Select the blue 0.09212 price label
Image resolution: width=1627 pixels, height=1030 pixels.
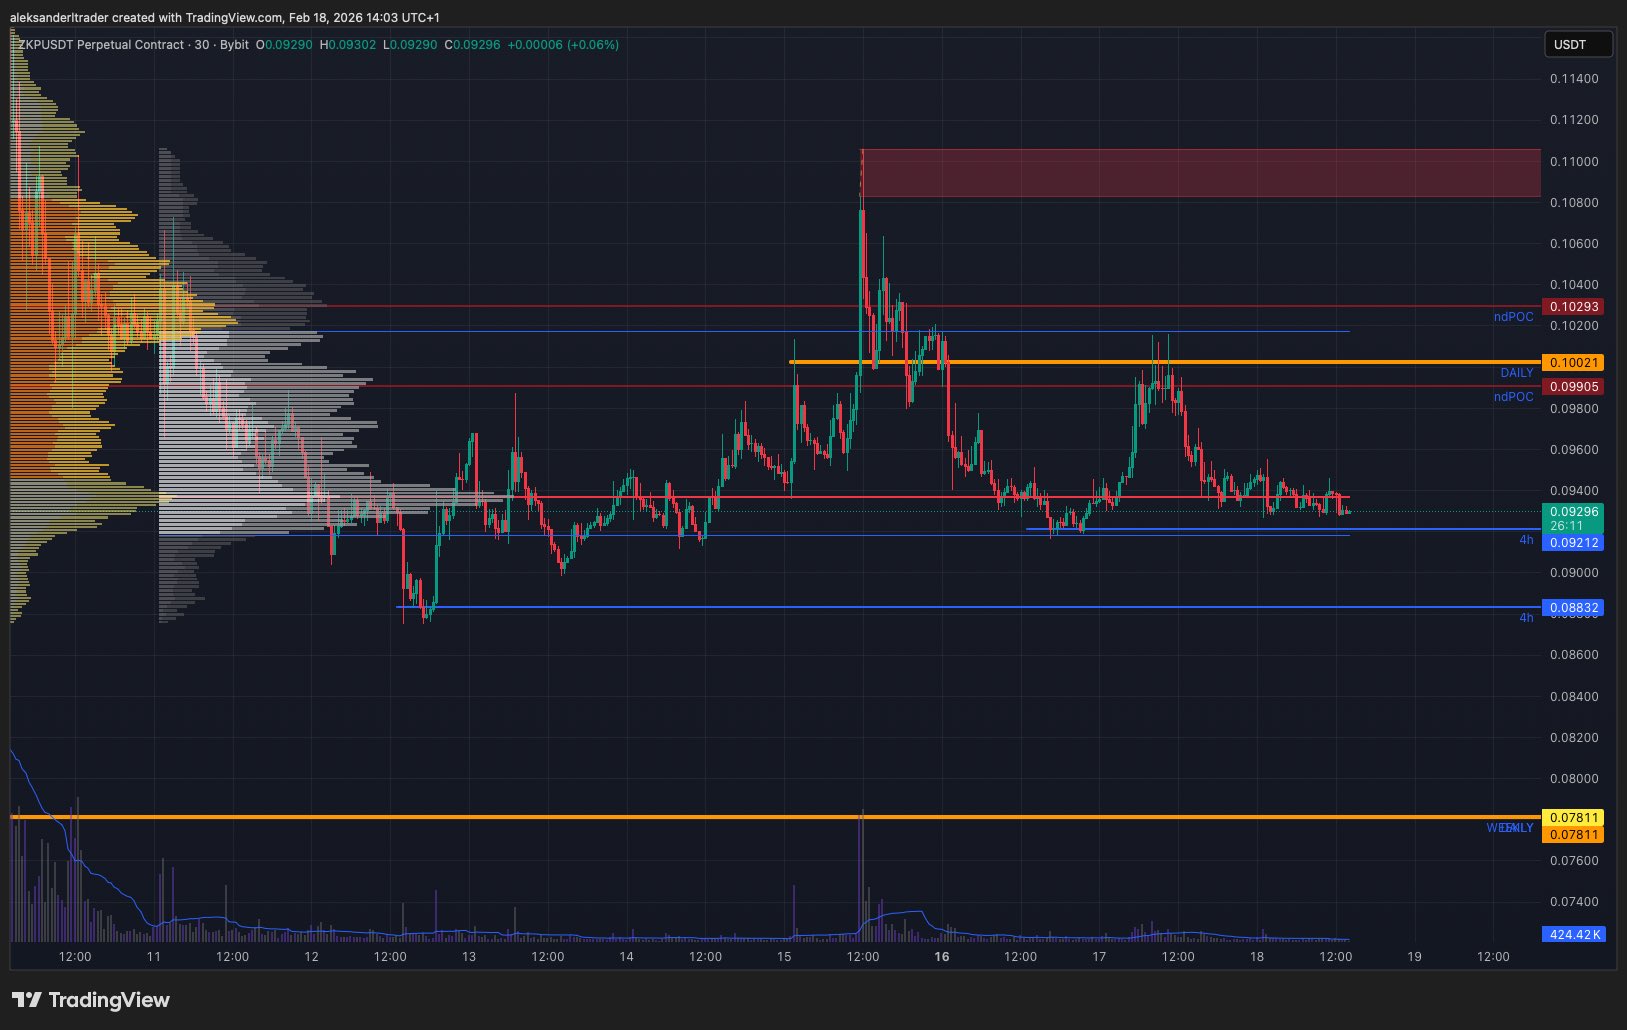coord(1573,543)
